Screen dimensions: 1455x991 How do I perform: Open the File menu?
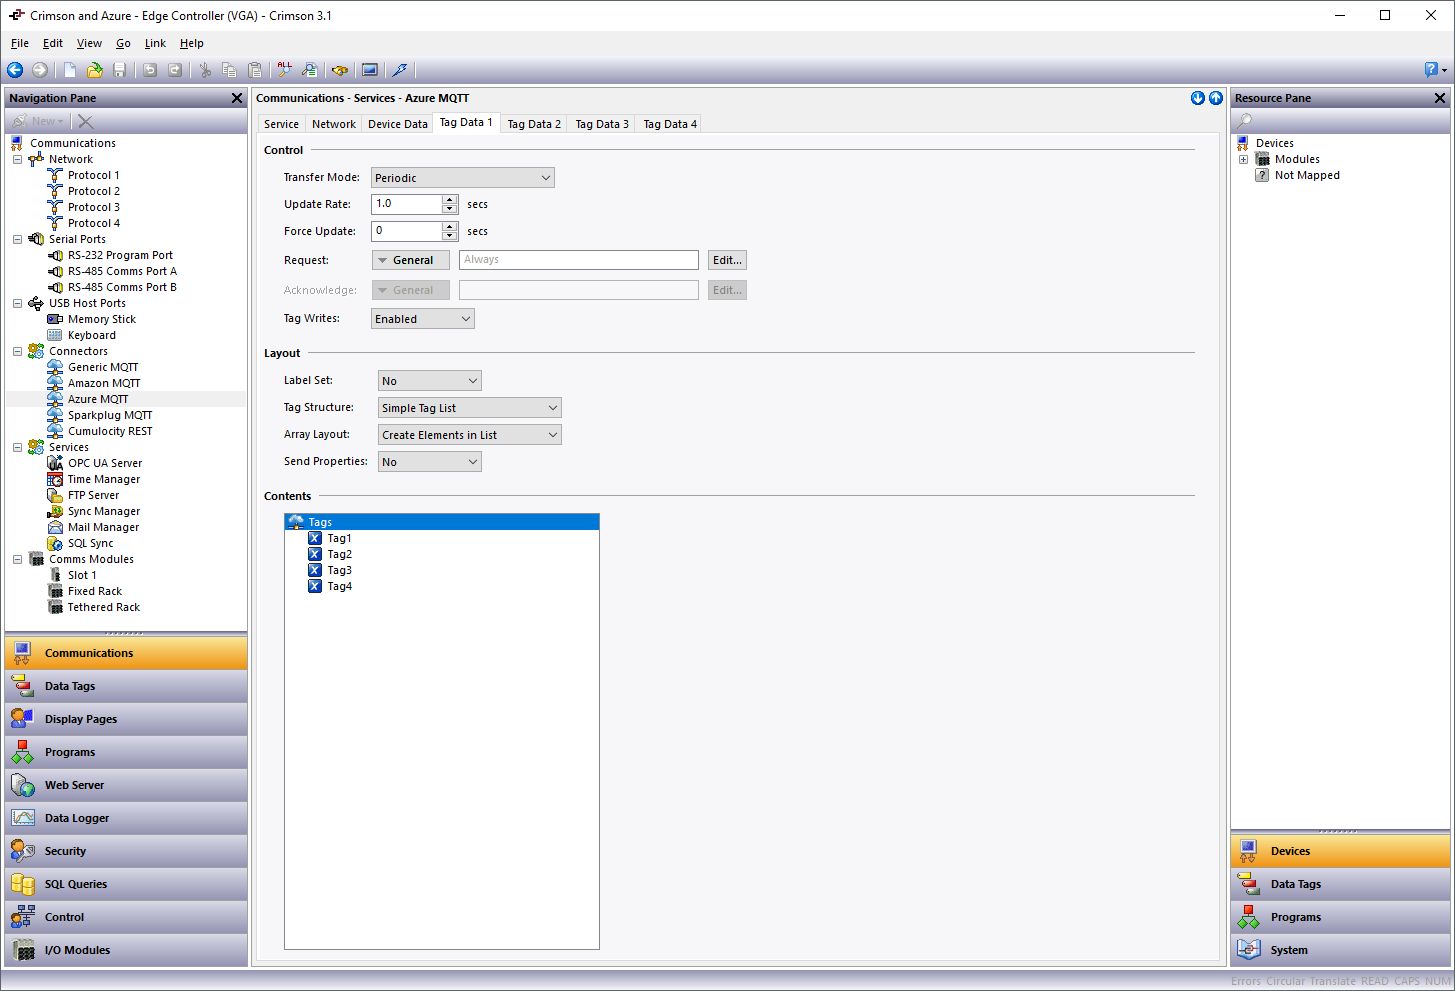pos(20,43)
